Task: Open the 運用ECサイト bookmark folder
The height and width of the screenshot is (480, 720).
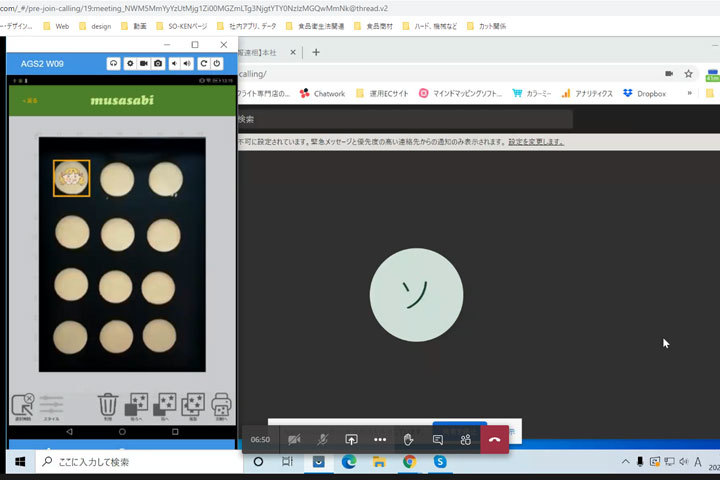Action: [382, 94]
